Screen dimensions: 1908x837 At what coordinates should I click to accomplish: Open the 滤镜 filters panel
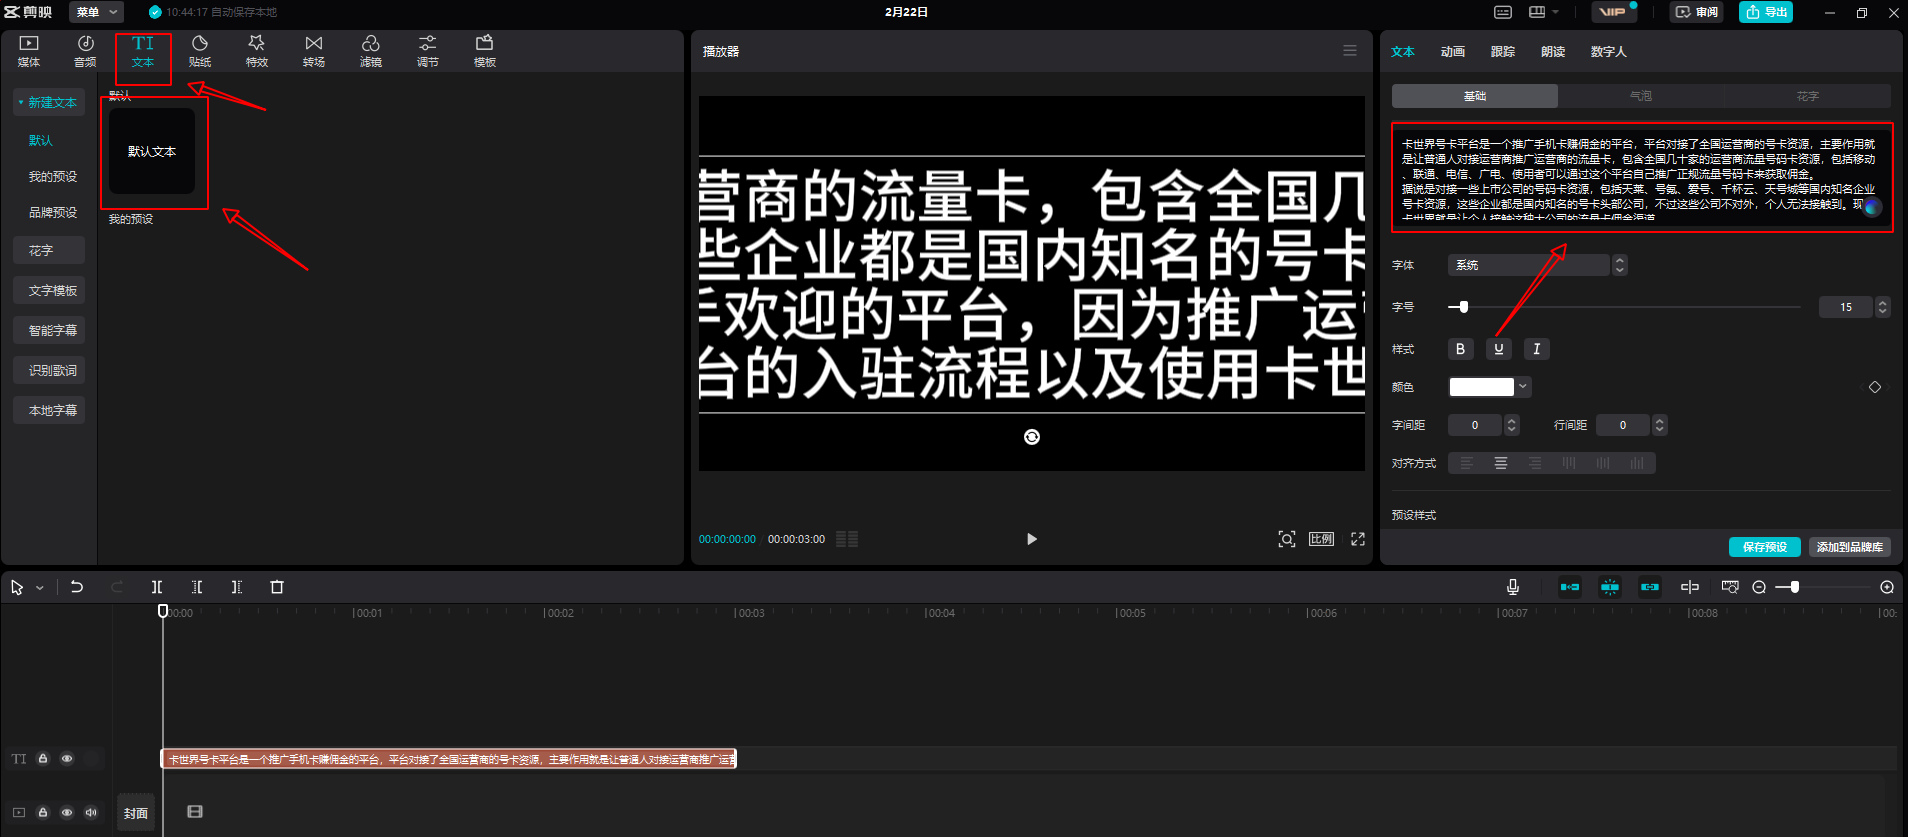[x=371, y=51]
